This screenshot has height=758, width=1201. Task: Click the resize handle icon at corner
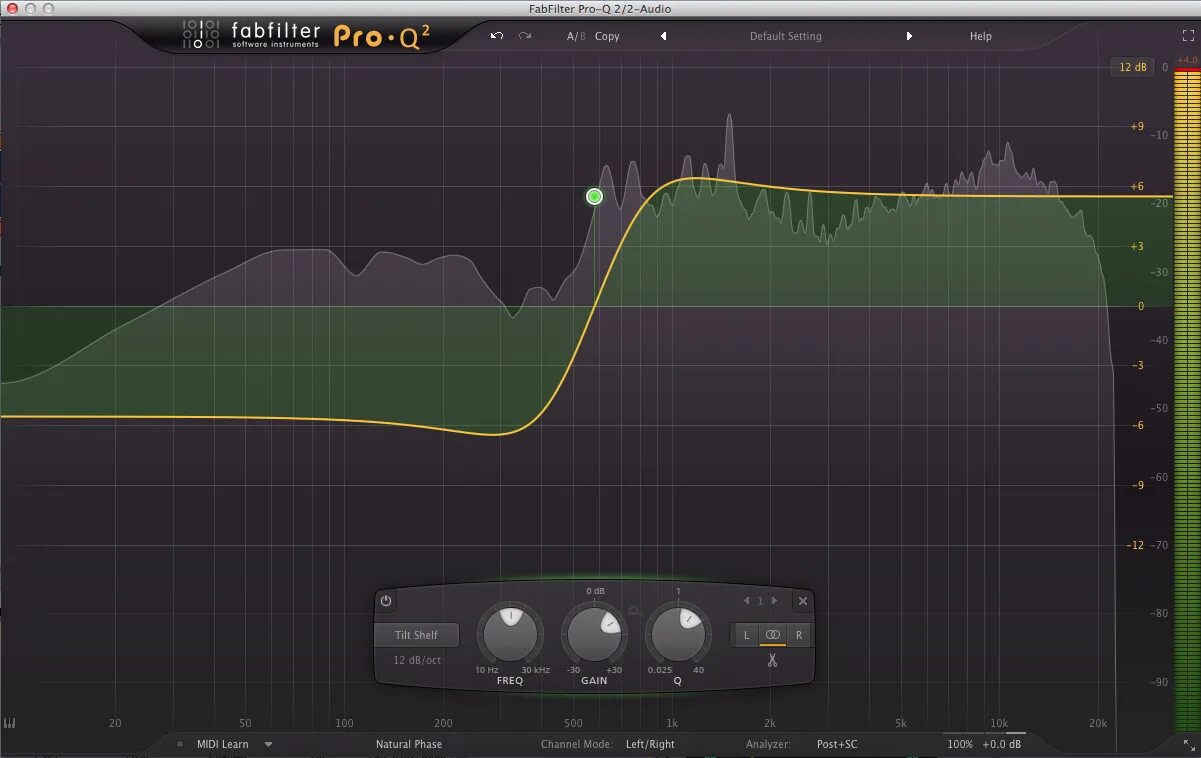[1188, 745]
